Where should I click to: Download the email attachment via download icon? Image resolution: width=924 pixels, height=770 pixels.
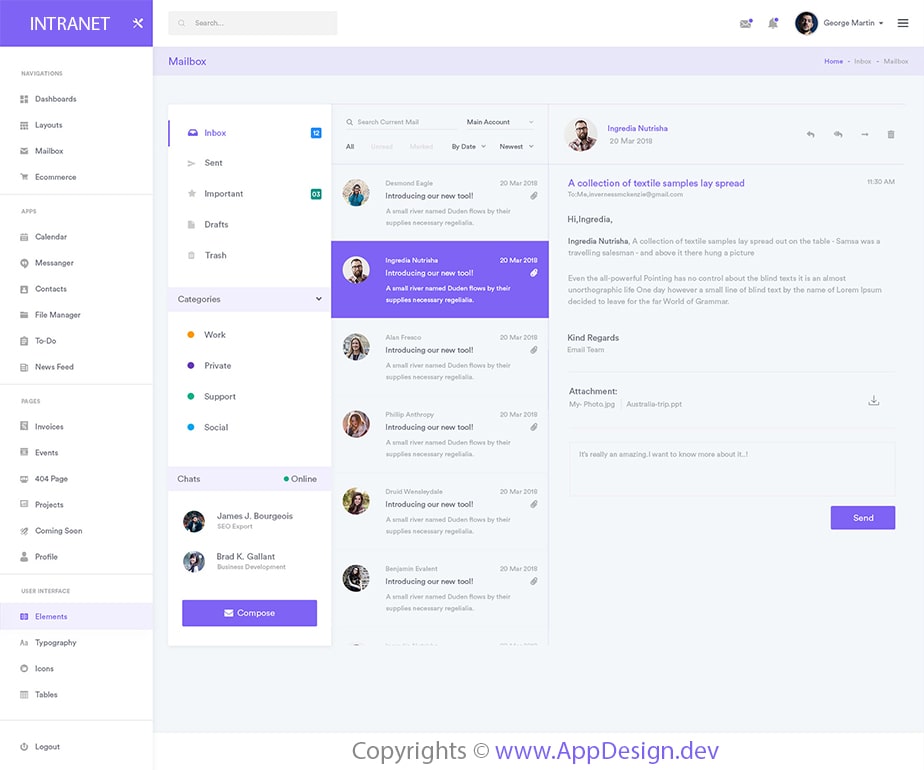click(x=873, y=398)
